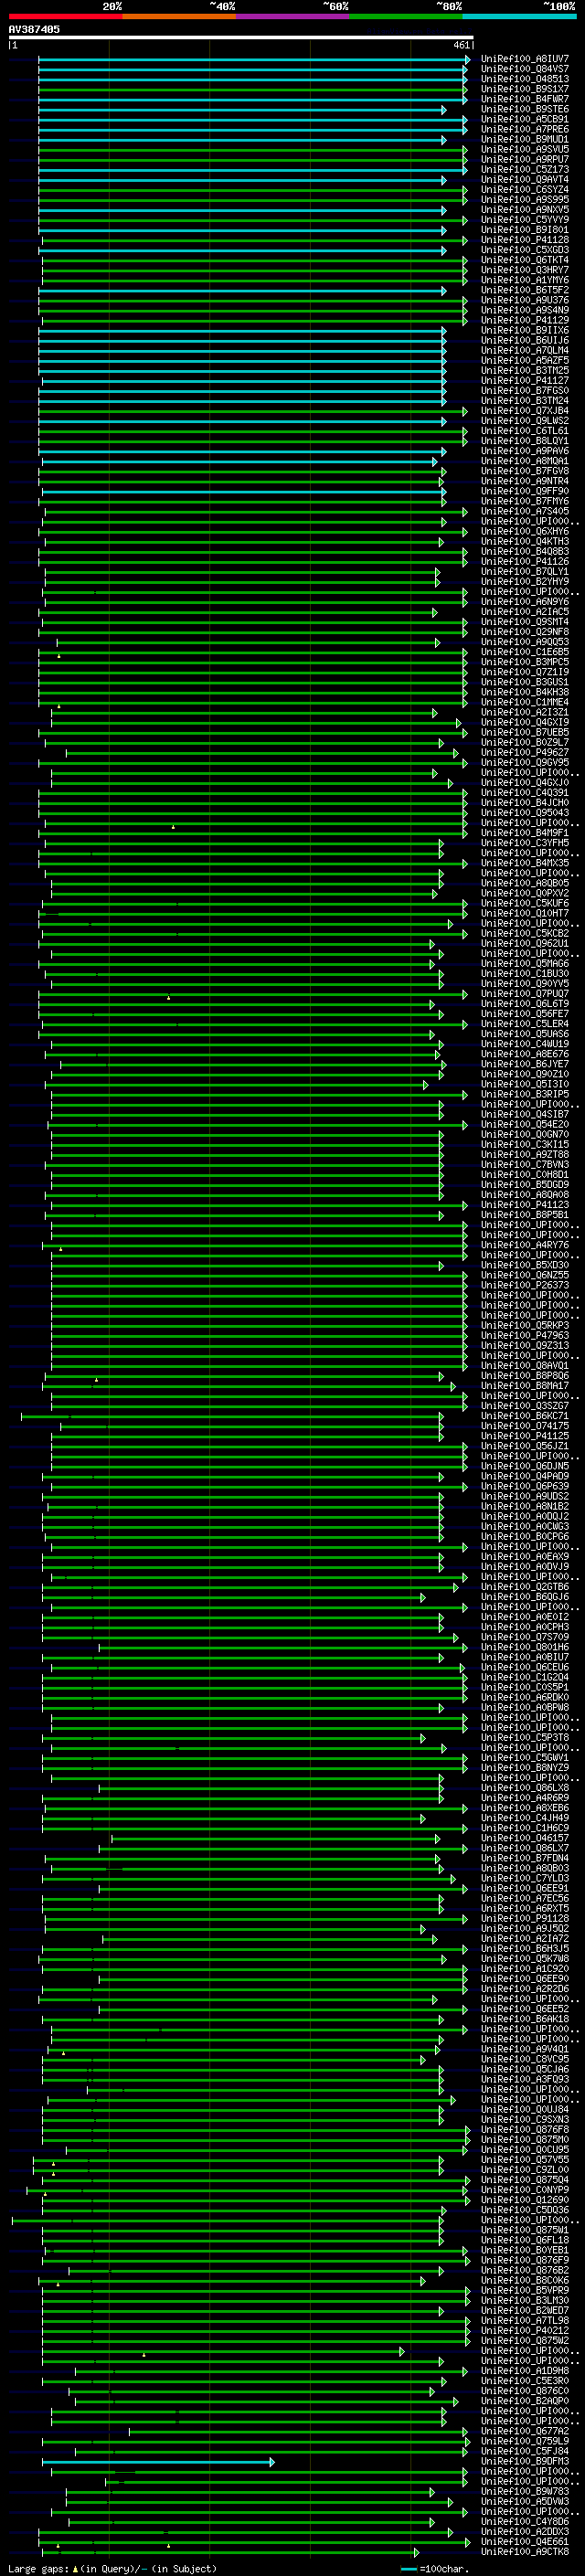Click the short cyan hit bar for UniRef100_B9DFM3
585x2576 pixels.
(x=158, y=2462)
